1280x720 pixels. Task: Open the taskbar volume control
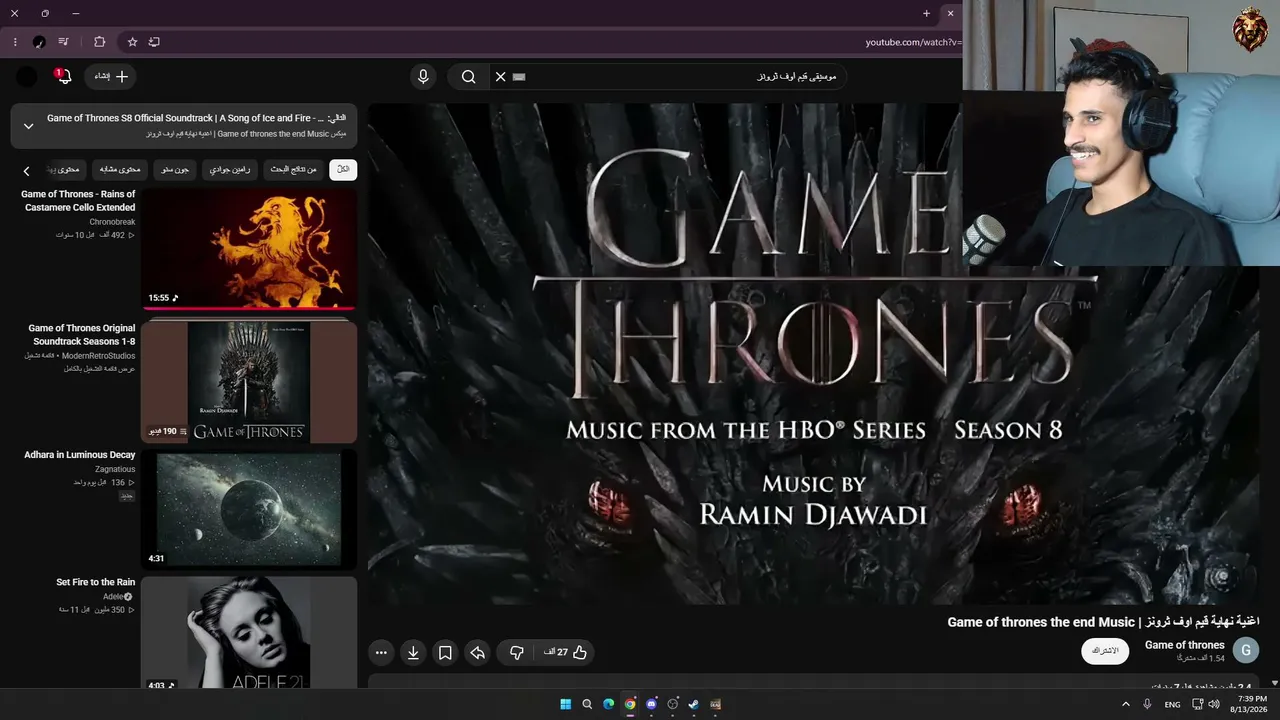1214,704
